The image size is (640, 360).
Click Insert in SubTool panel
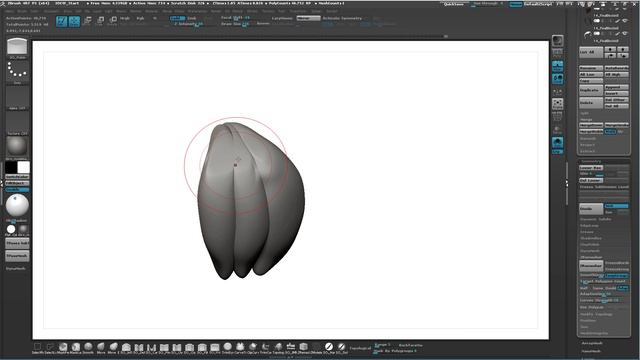(616, 93)
